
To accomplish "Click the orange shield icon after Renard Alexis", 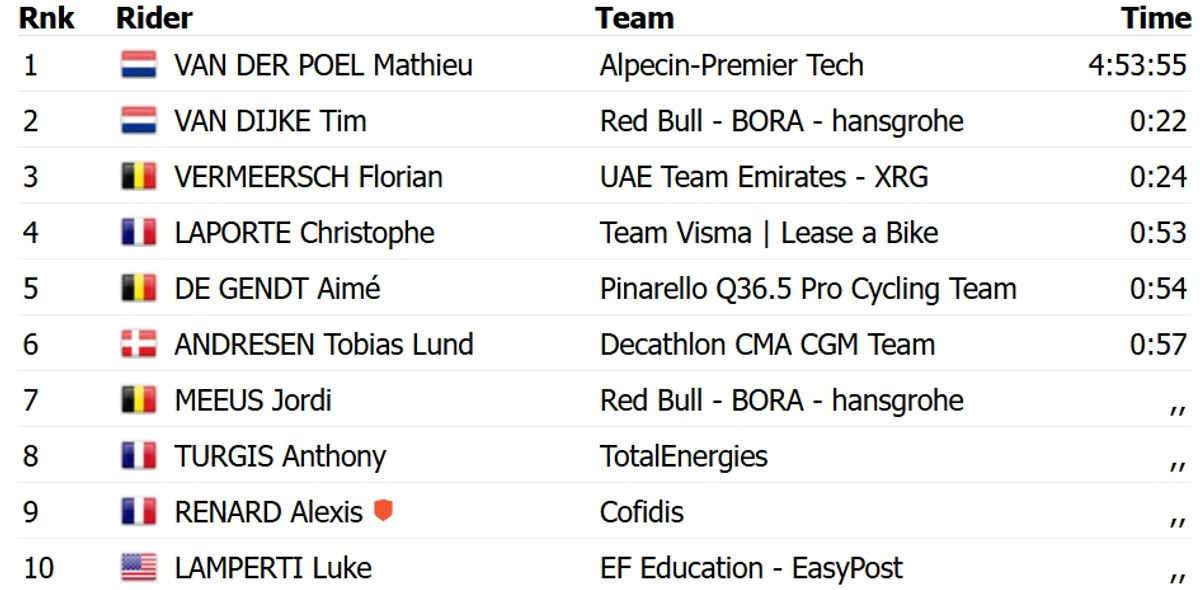I will click(x=382, y=511).
